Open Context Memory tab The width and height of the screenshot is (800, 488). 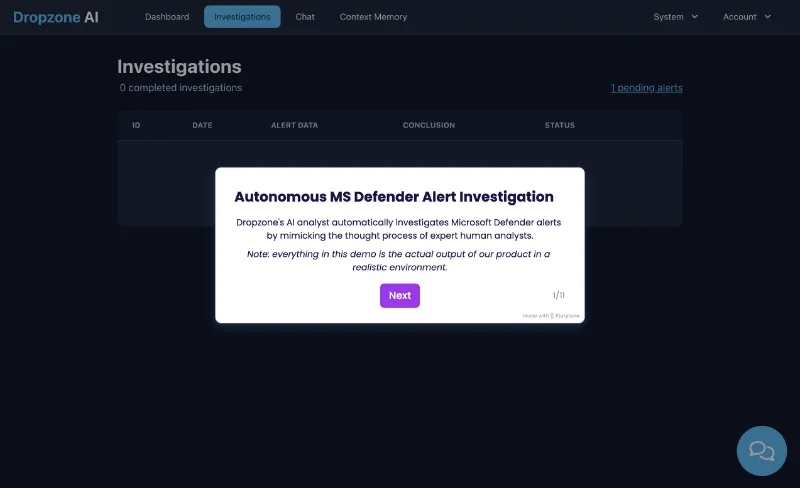point(373,17)
